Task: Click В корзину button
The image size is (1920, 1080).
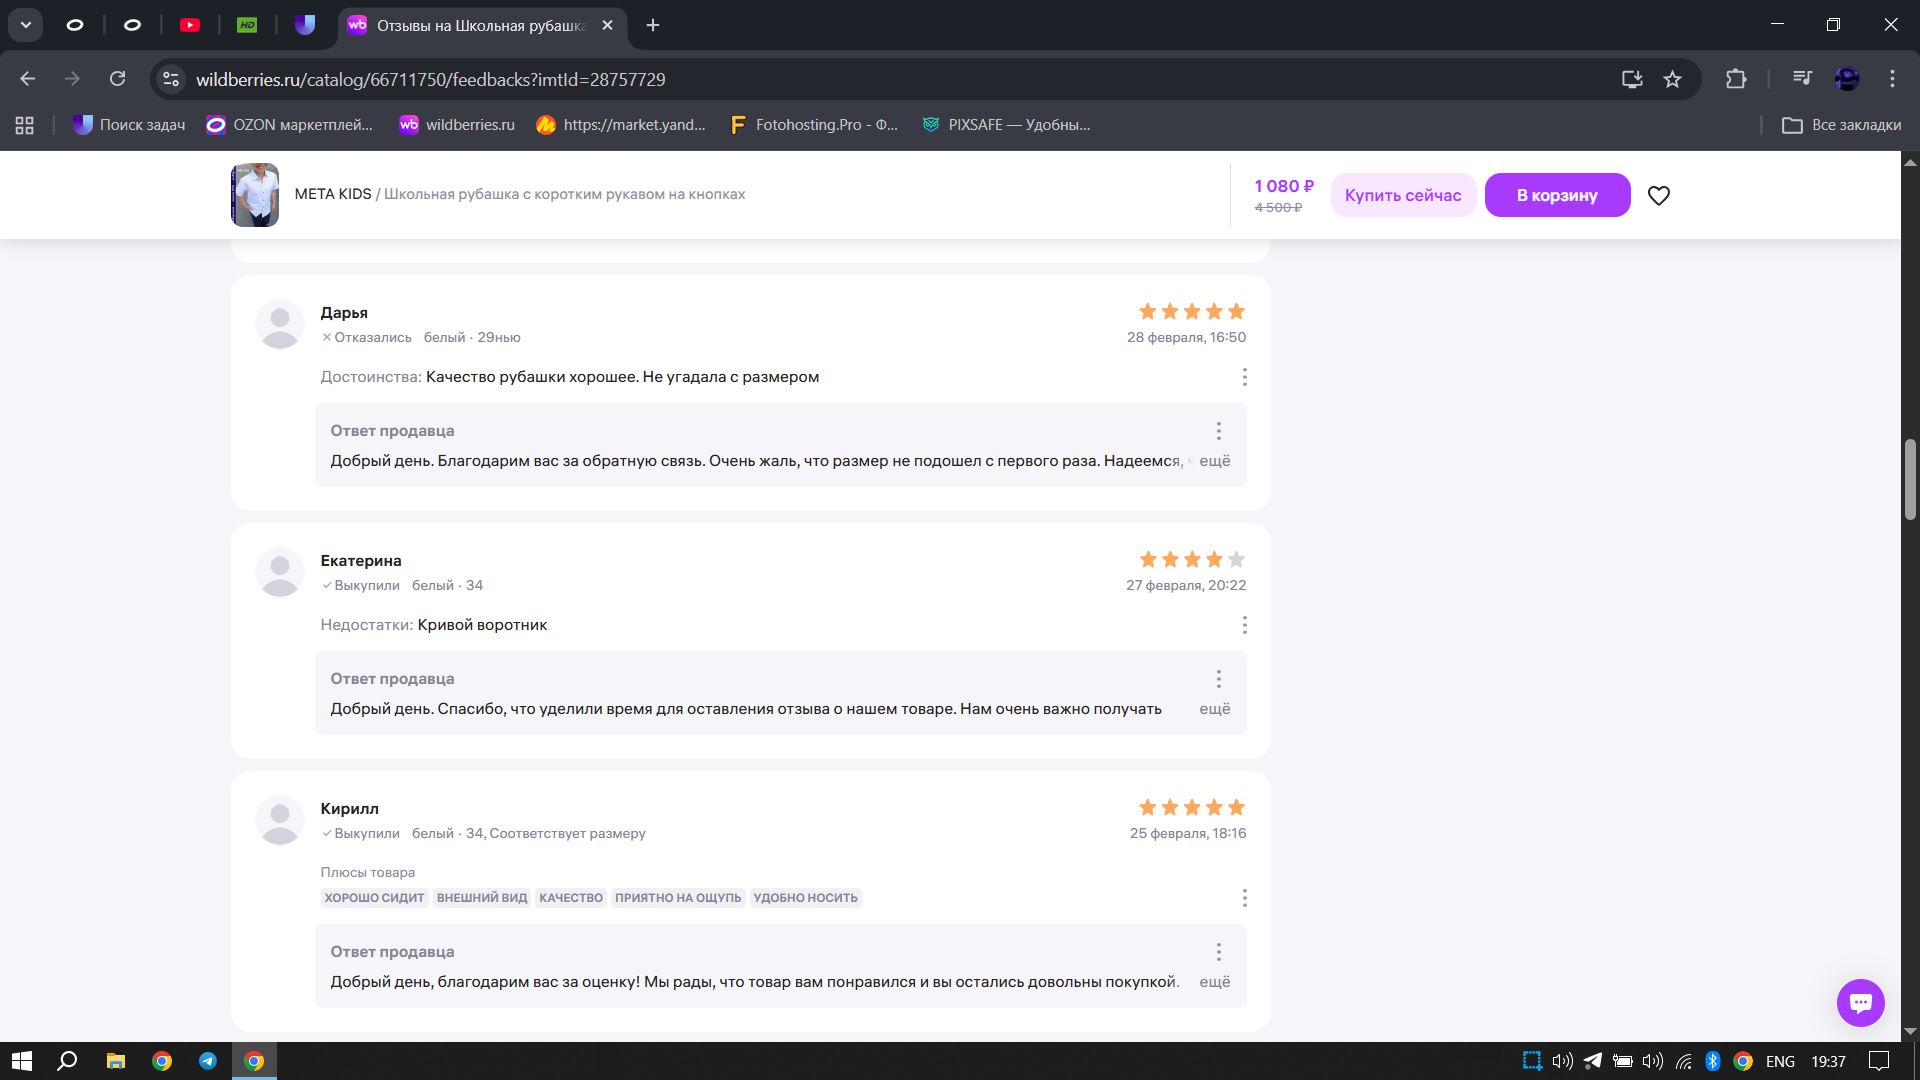Action: [1556, 195]
